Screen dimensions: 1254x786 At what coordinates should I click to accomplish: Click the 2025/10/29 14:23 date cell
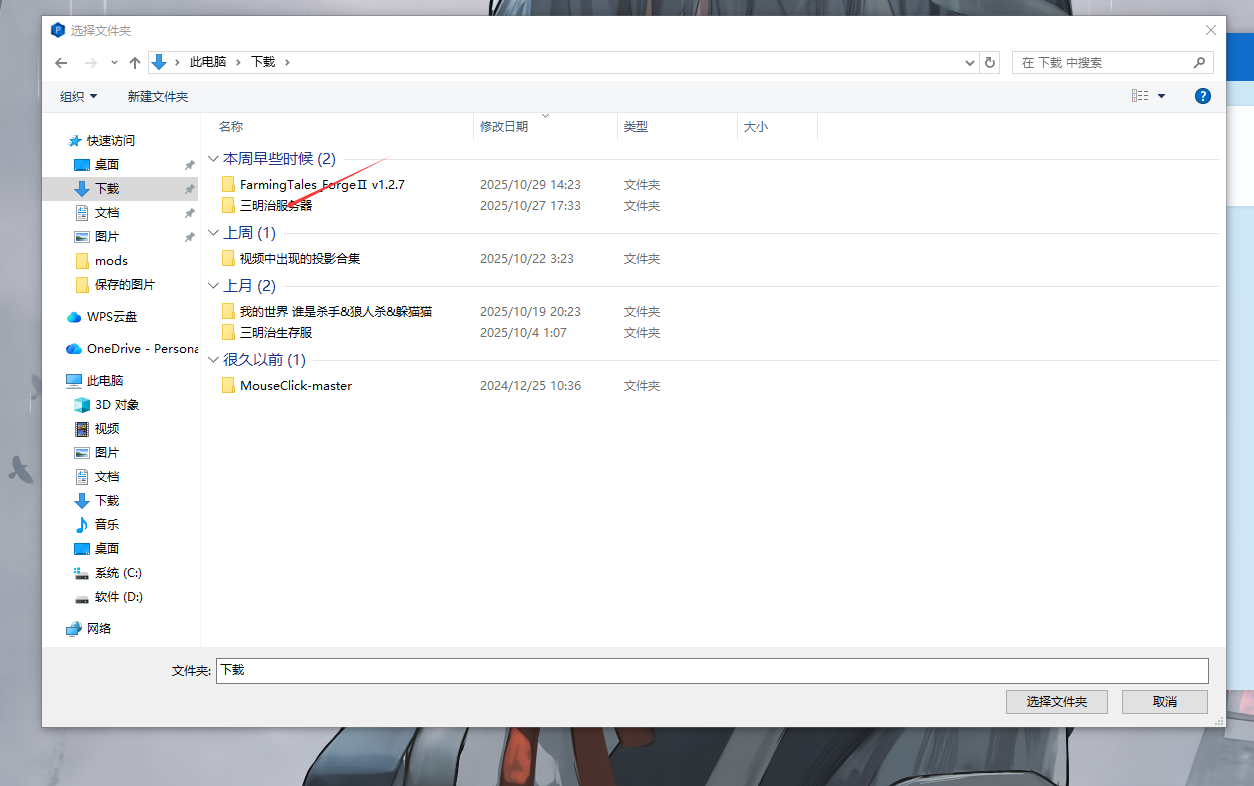point(530,184)
